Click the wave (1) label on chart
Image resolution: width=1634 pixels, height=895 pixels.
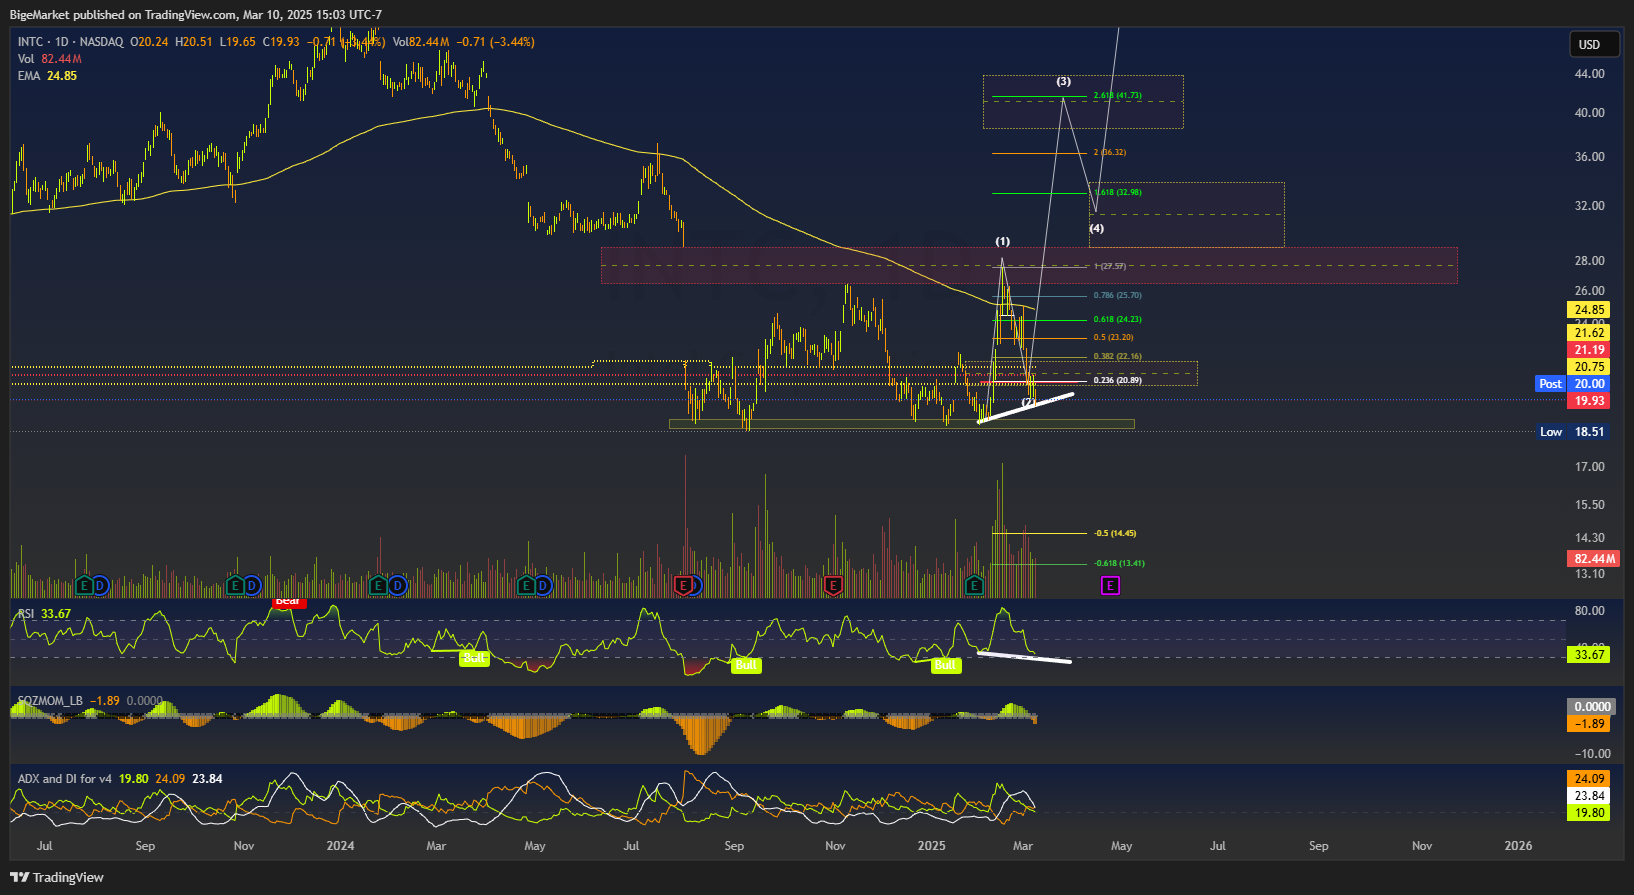(1002, 242)
